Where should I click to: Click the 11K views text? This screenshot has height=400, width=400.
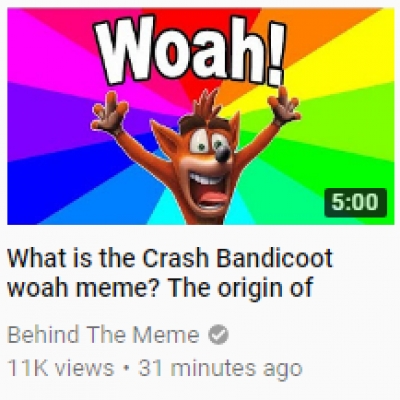point(60,368)
